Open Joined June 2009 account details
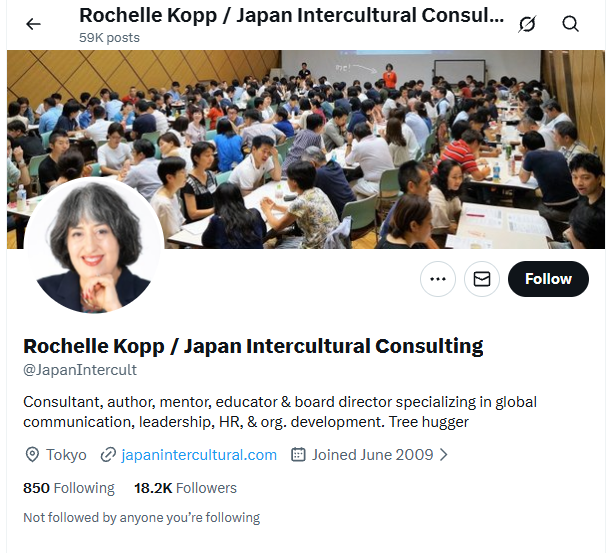Screen dimensions: 615x553 click(x=373, y=455)
